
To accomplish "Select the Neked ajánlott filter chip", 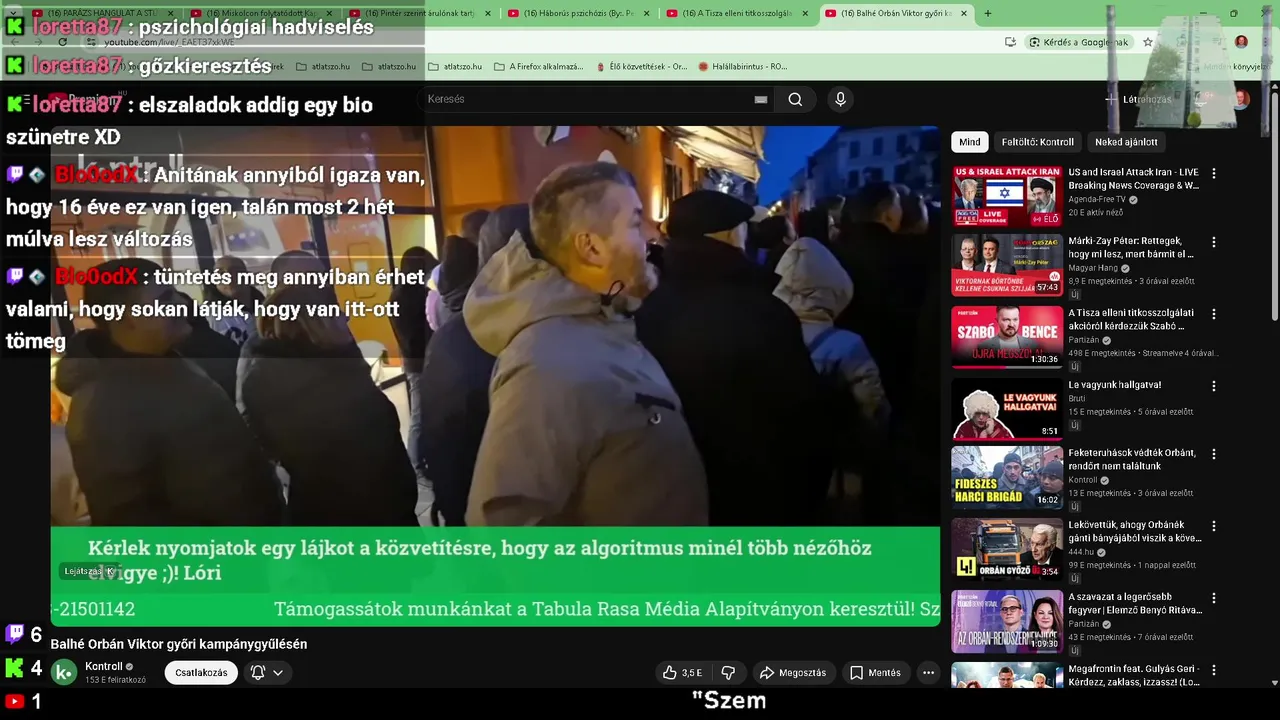I will 1126,142.
